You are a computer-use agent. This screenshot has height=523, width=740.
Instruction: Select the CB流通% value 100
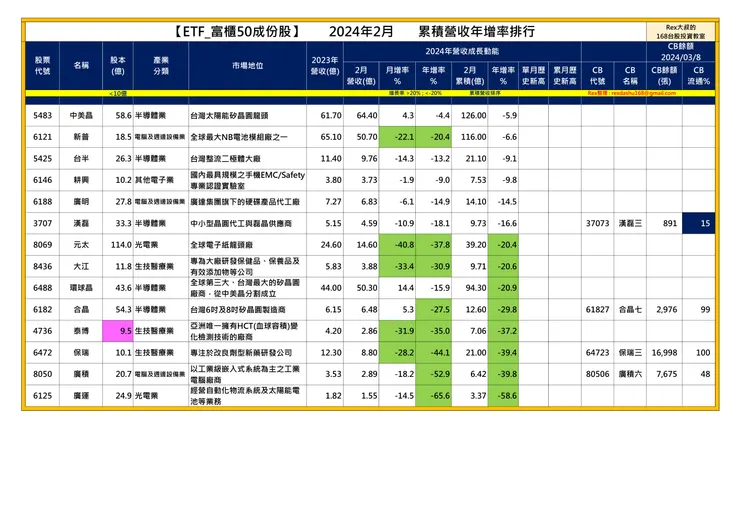[698, 353]
